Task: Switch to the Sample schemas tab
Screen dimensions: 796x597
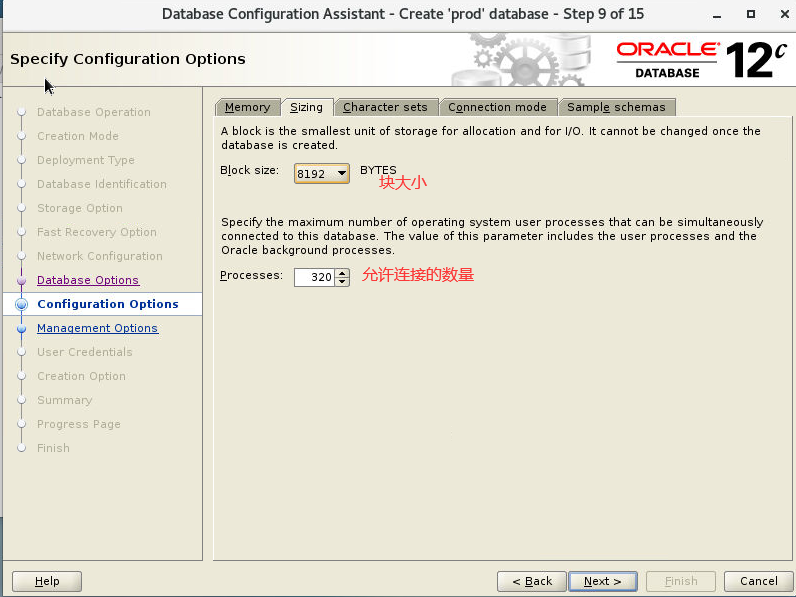Action: (616, 107)
